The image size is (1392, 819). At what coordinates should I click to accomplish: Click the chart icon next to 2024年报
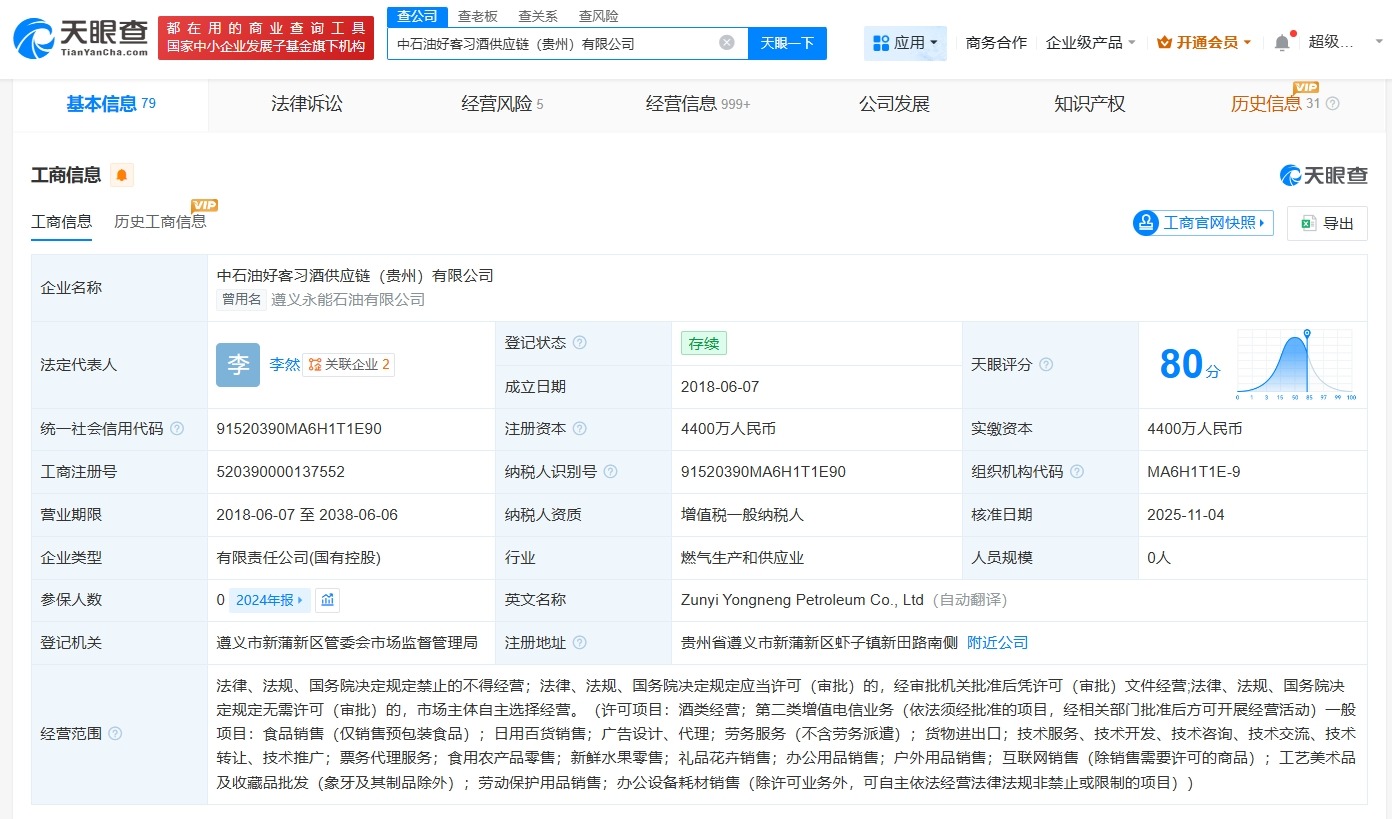point(329,601)
